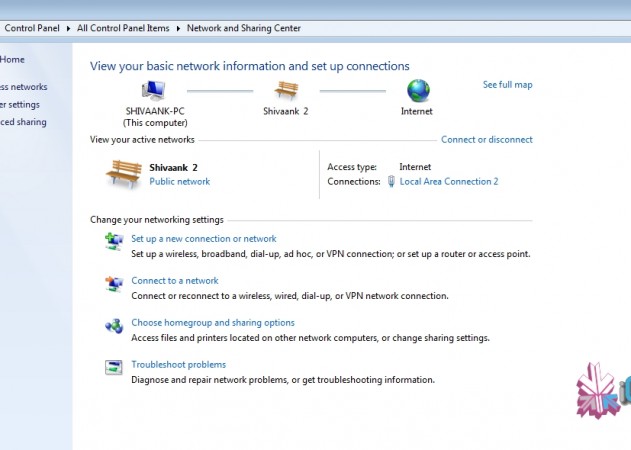Click the Connect or disconnect link
The height and width of the screenshot is (450, 631).
click(486, 140)
